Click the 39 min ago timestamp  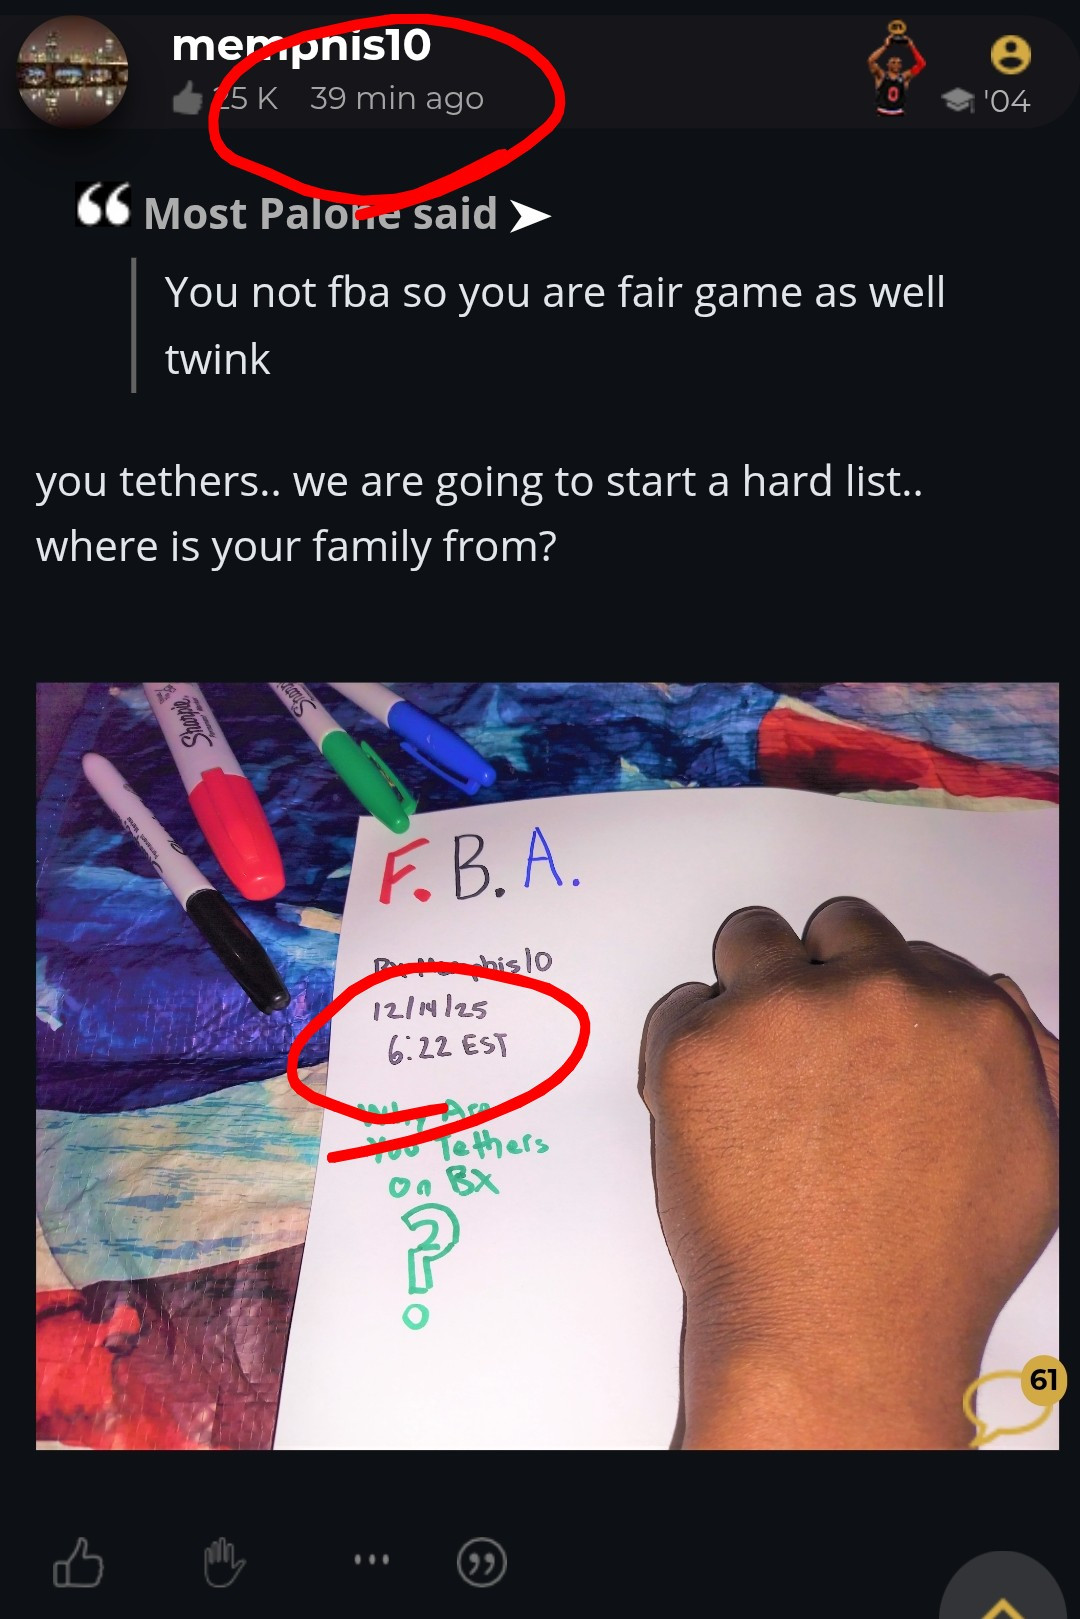pos(396,98)
